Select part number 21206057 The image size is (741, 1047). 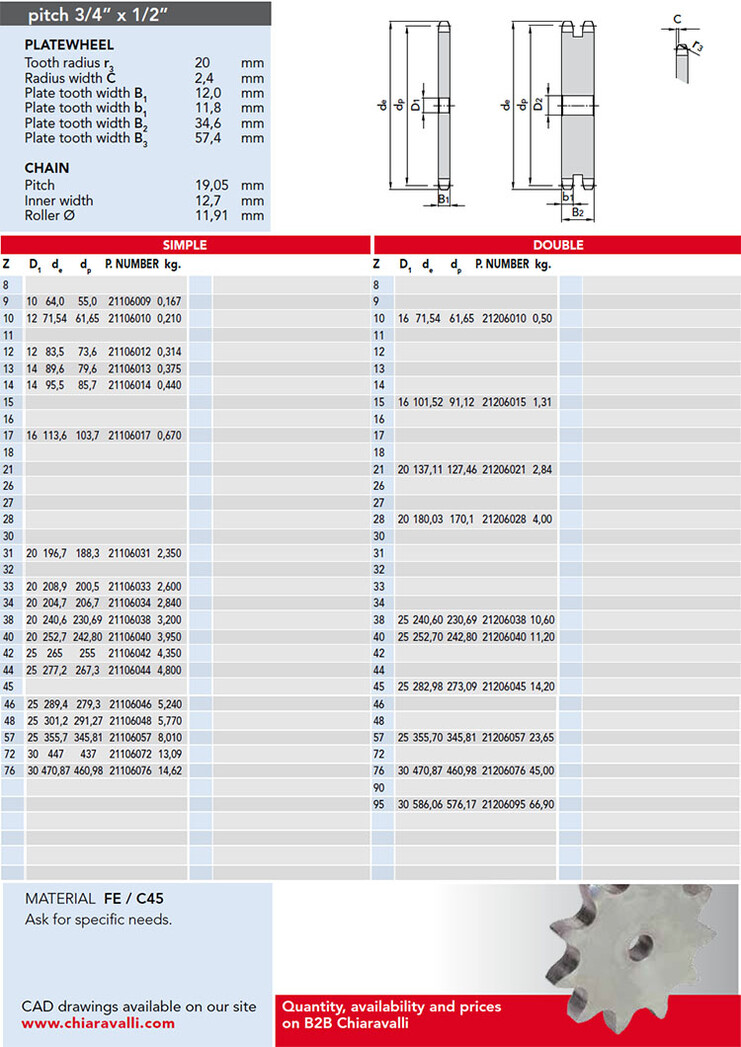(x=504, y=737)
